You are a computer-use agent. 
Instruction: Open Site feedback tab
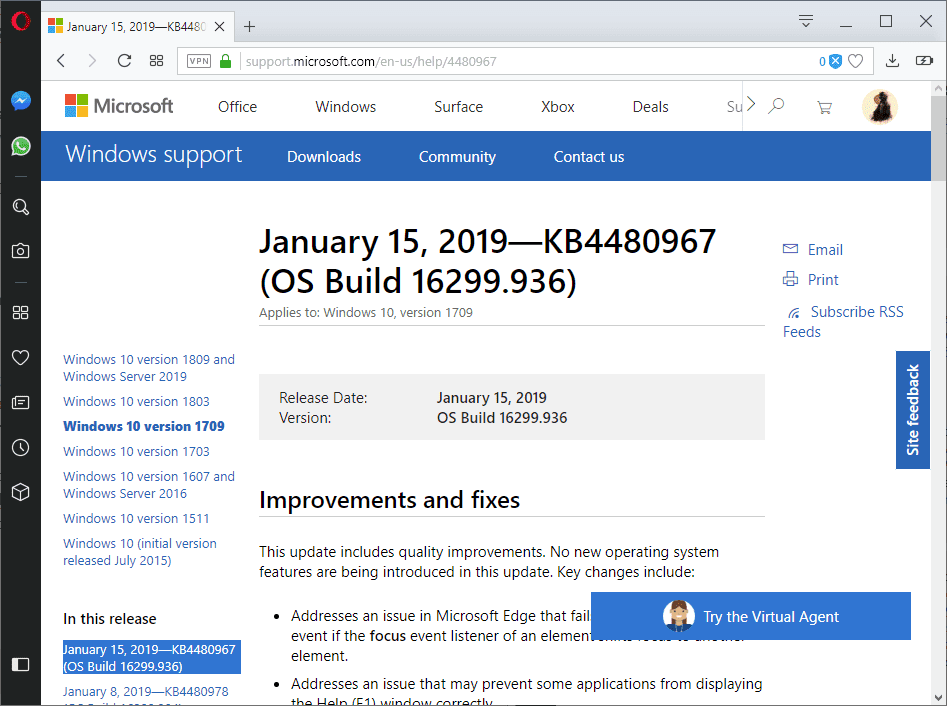[x=913, y=409]
